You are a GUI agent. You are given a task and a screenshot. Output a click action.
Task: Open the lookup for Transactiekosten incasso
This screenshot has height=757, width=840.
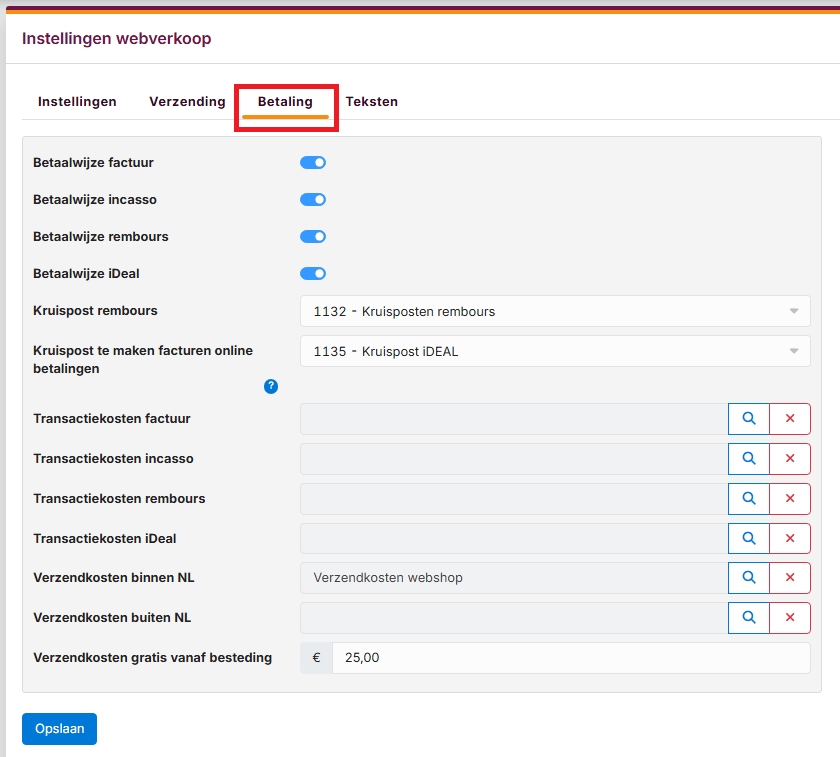748,458
